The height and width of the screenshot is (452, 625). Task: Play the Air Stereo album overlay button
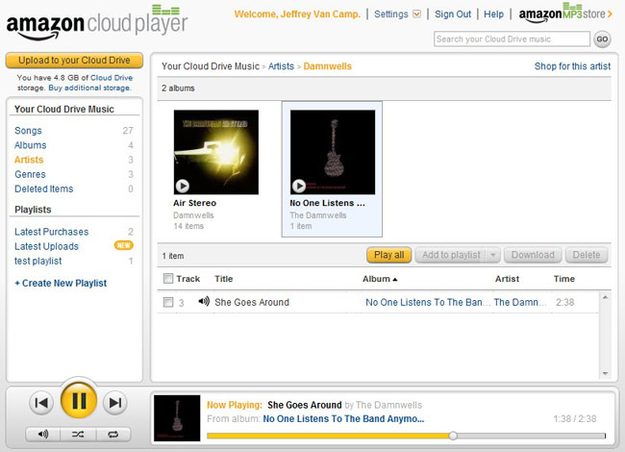(182, 186)
